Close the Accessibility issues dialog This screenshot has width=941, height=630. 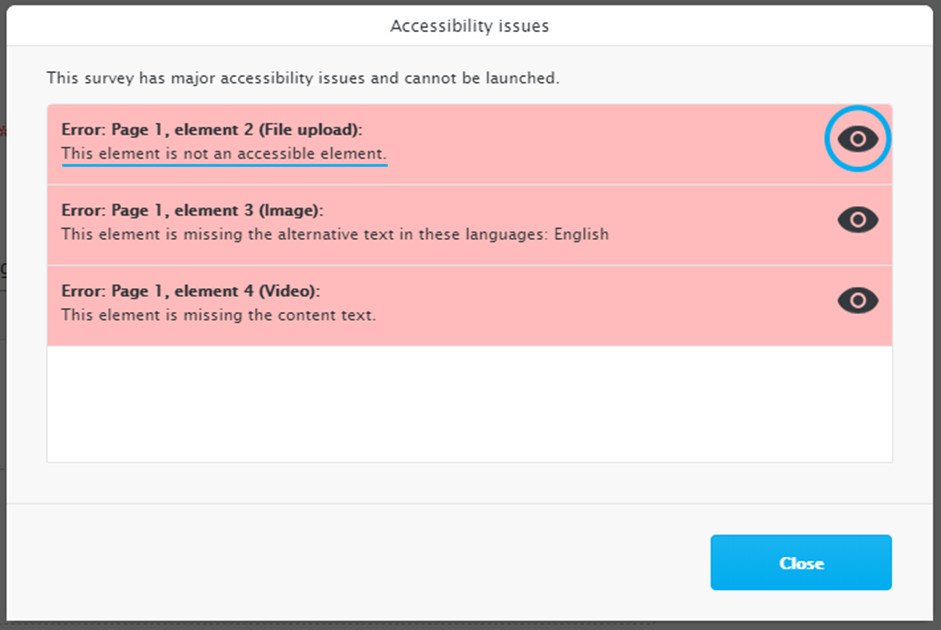tap(801, 562)
